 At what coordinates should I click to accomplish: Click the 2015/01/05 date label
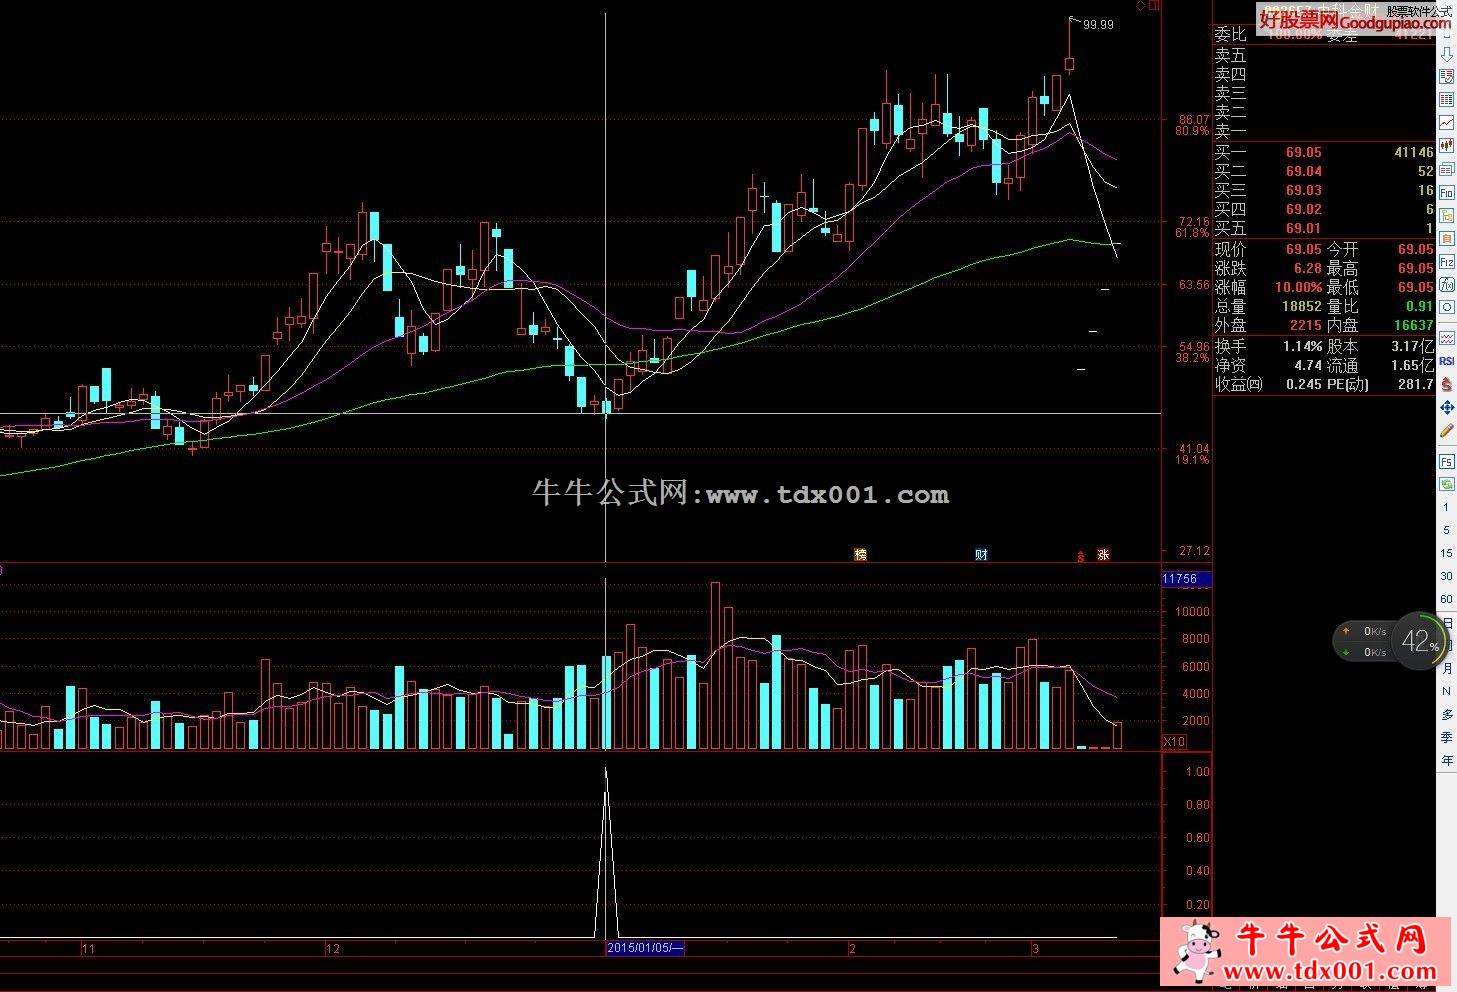(x=645, y=947)
